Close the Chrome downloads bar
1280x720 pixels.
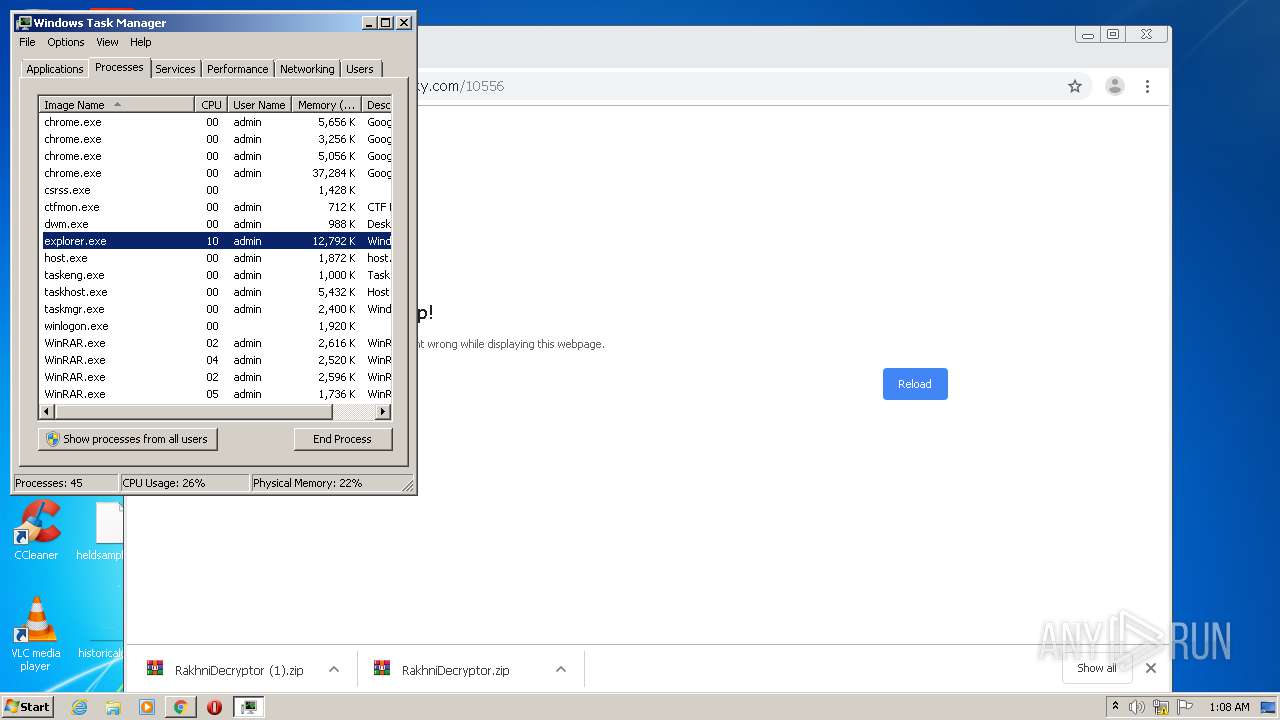tap(1151, 668)
